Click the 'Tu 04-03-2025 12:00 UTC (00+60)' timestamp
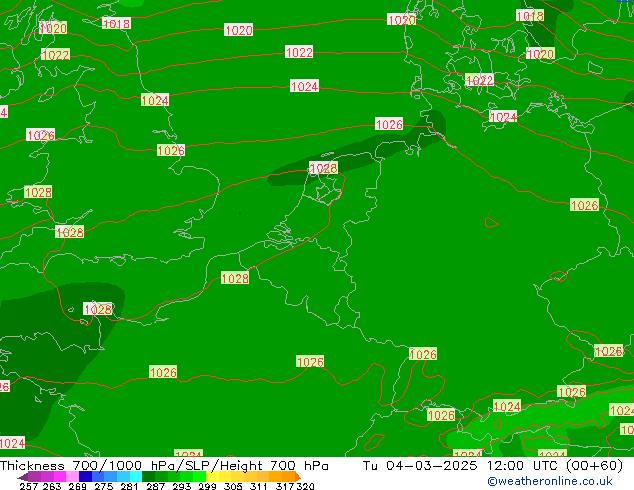This screenshot has width=634, height=490. 492,465
